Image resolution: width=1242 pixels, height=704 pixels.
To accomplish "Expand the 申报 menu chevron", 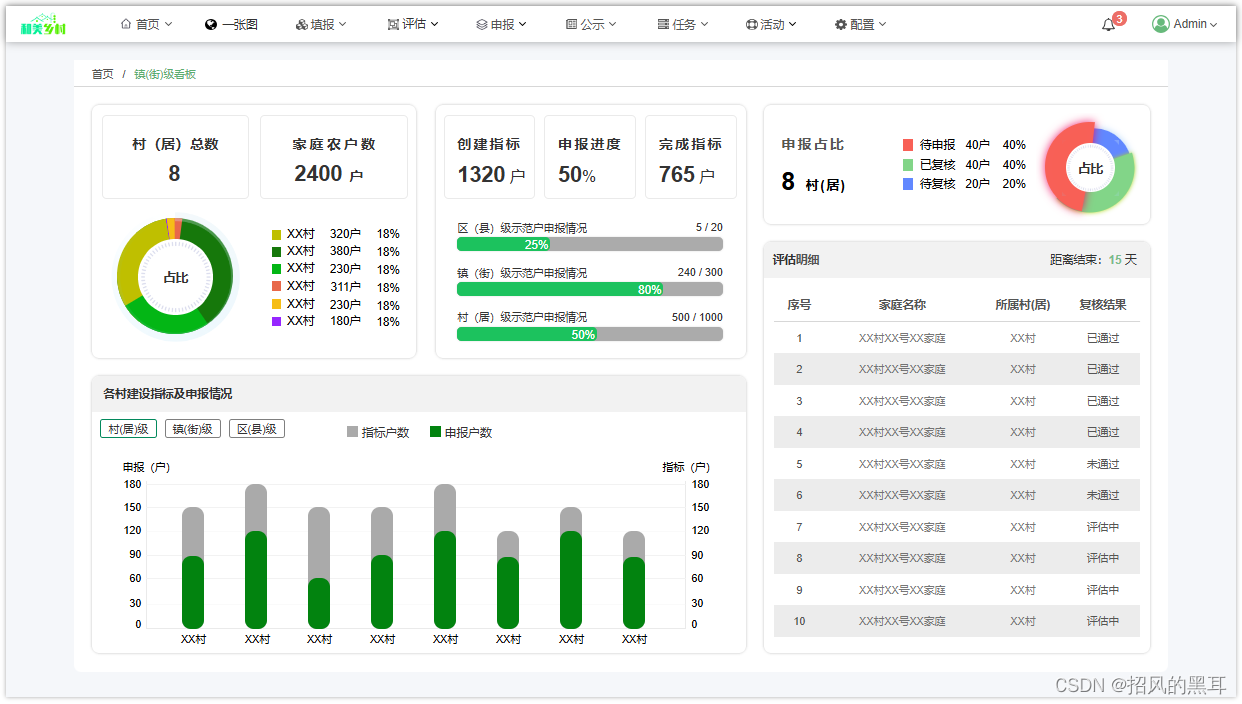I will (523, 24).
